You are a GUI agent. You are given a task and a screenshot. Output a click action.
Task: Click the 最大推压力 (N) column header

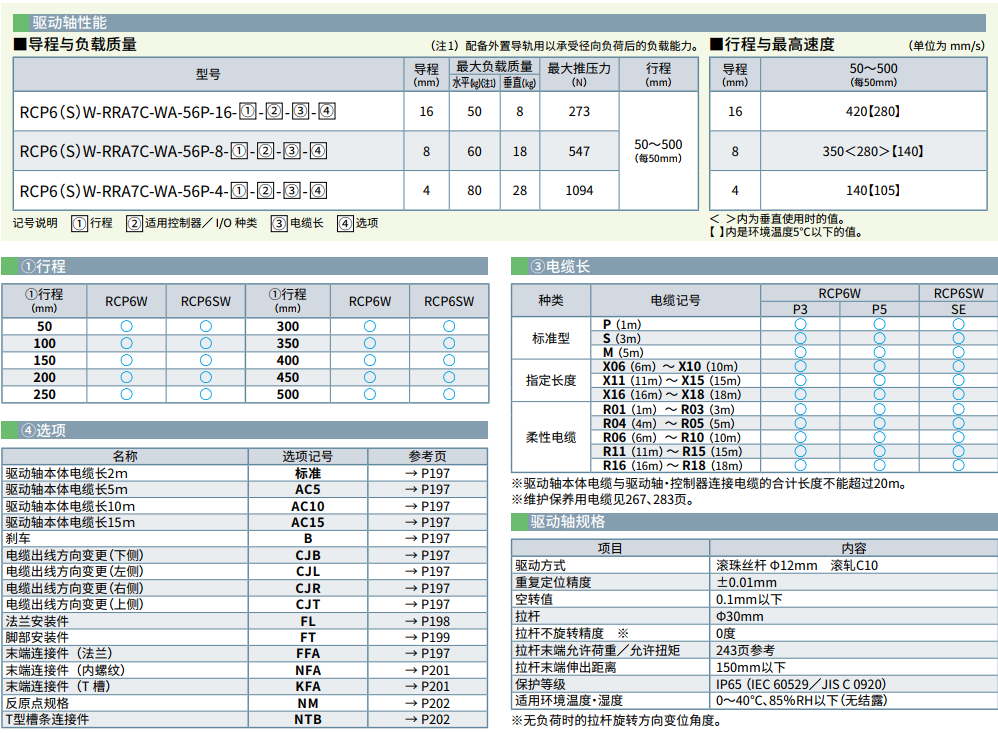(x=579, y=74)
